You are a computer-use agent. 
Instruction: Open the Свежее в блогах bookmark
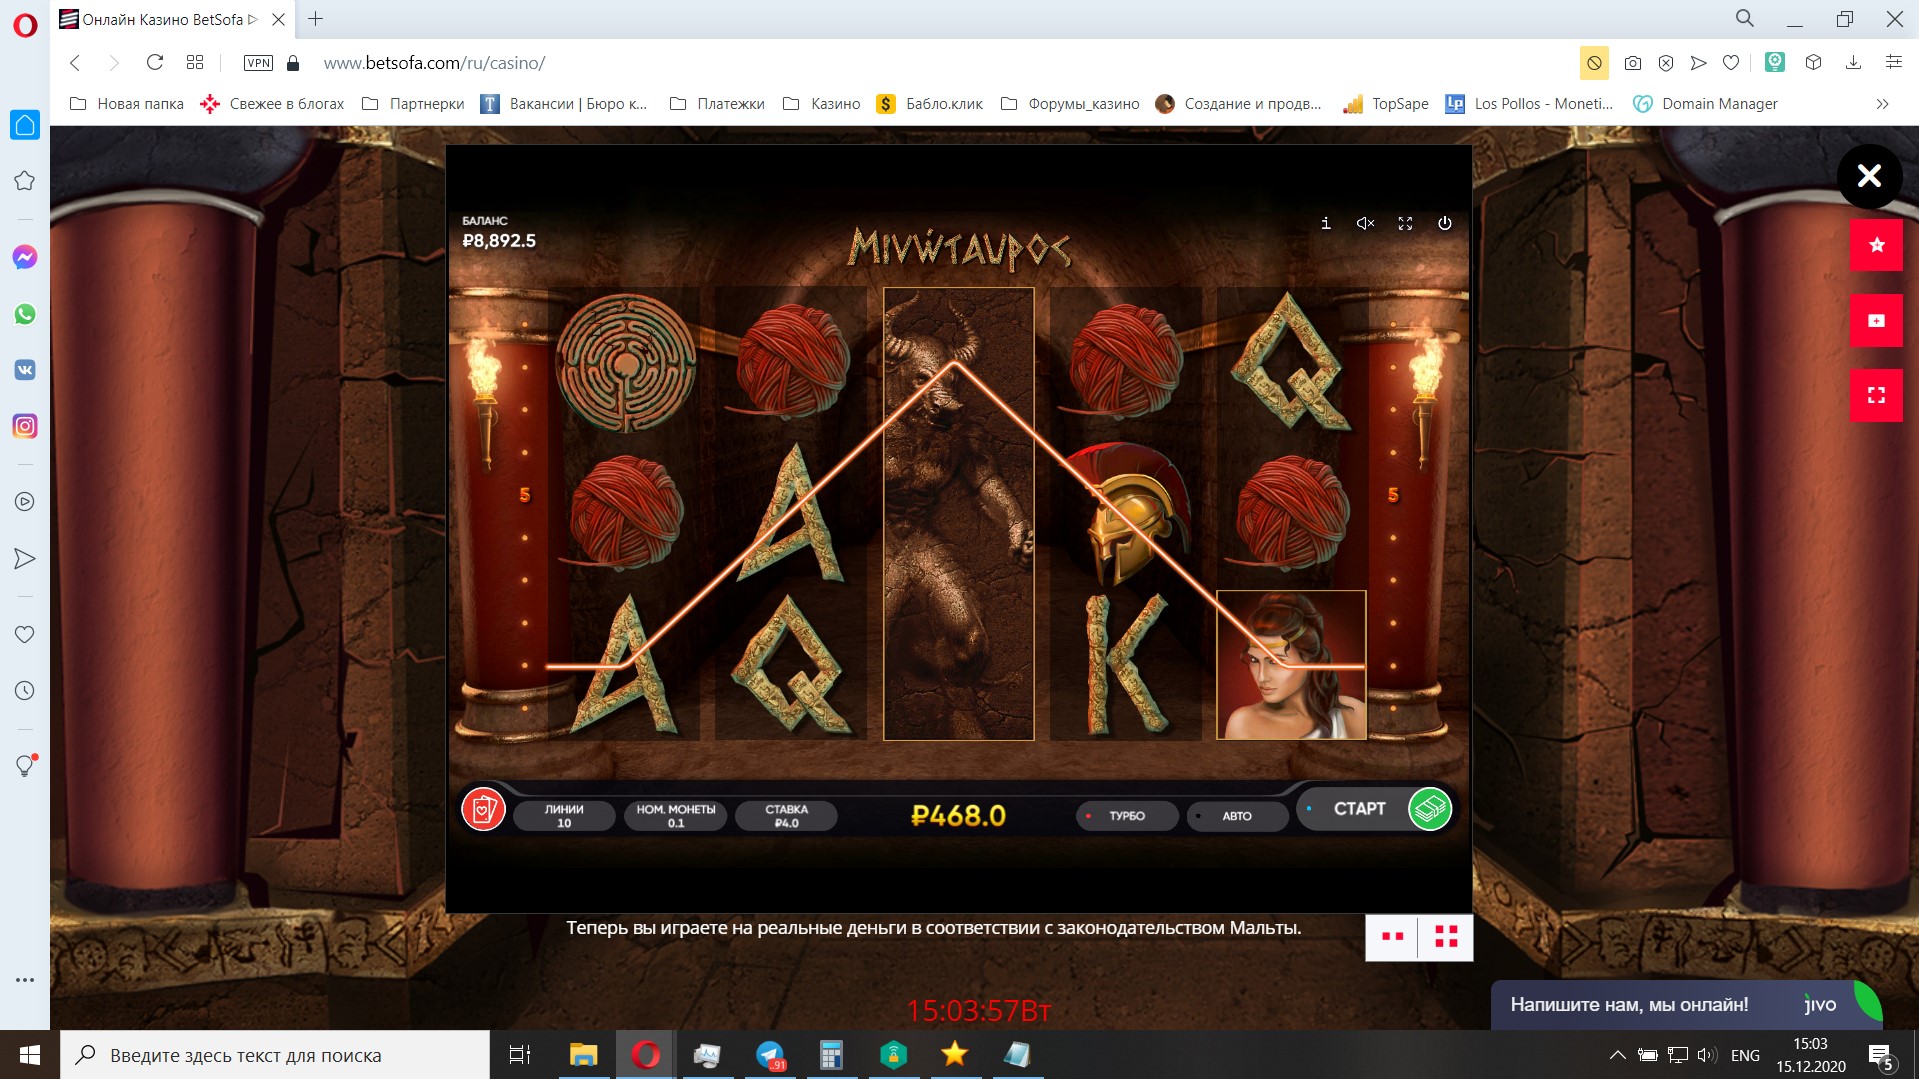pyautogui.click(x=272, y=104)
